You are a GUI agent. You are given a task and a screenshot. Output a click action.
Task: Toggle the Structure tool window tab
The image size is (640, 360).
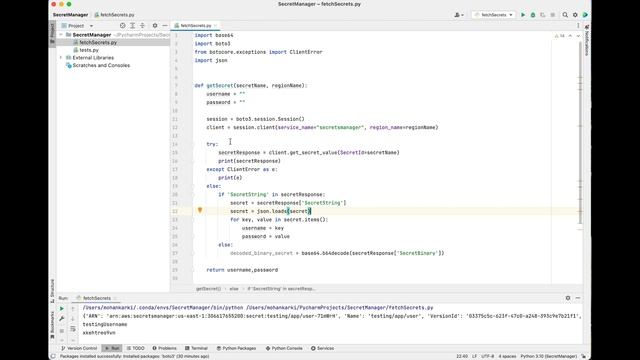pos(52,291)
